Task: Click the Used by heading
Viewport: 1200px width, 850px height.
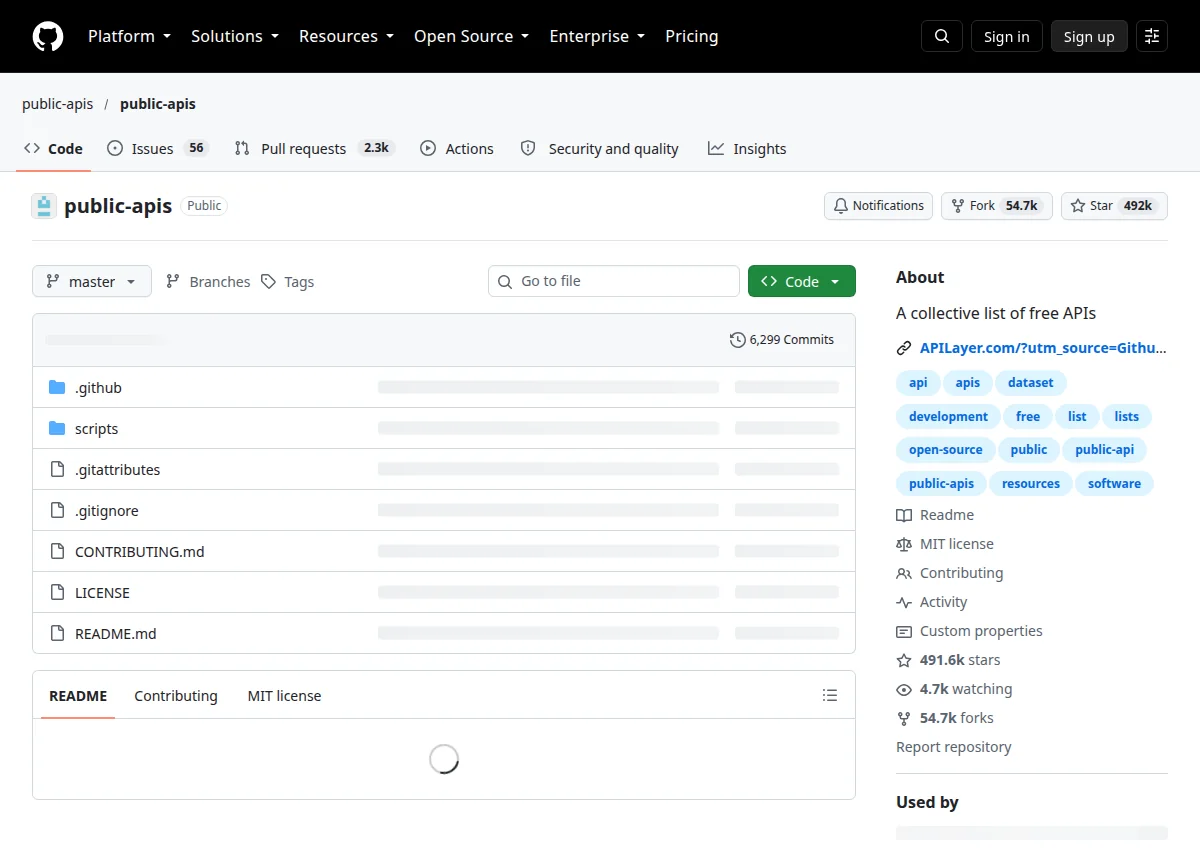Action: click(x=928, y=802)
